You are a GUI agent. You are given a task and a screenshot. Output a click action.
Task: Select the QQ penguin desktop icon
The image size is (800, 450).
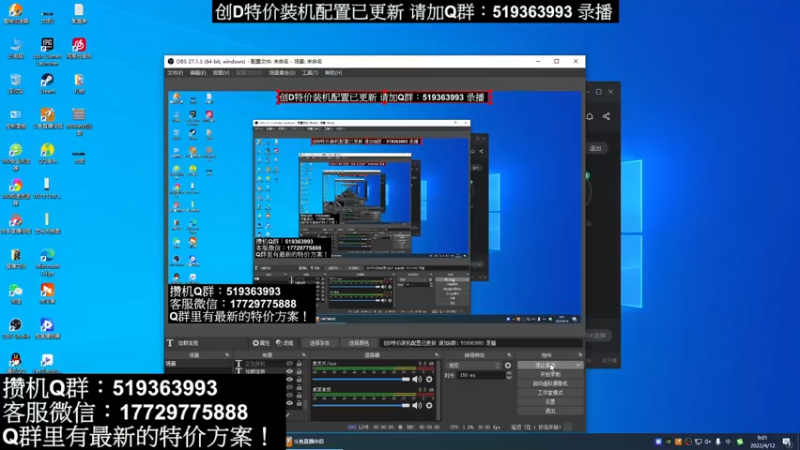coord(16,363)
